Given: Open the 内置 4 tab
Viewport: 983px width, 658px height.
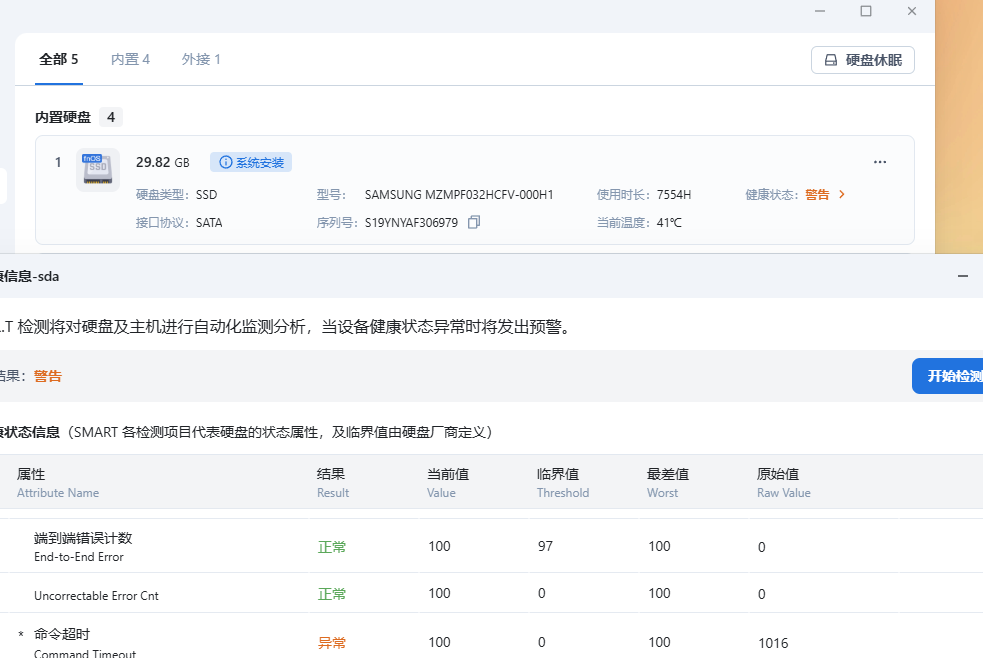Looking at the screenshot, I should (x=130, y=60).
